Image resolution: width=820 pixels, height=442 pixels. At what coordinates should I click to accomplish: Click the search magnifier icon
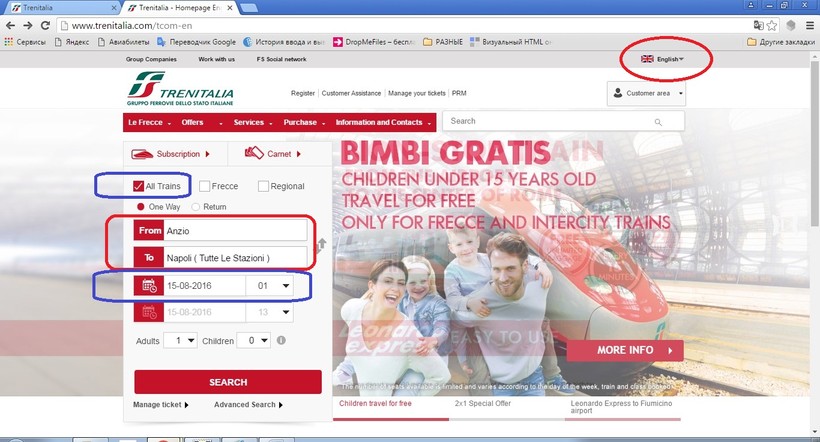658,122
